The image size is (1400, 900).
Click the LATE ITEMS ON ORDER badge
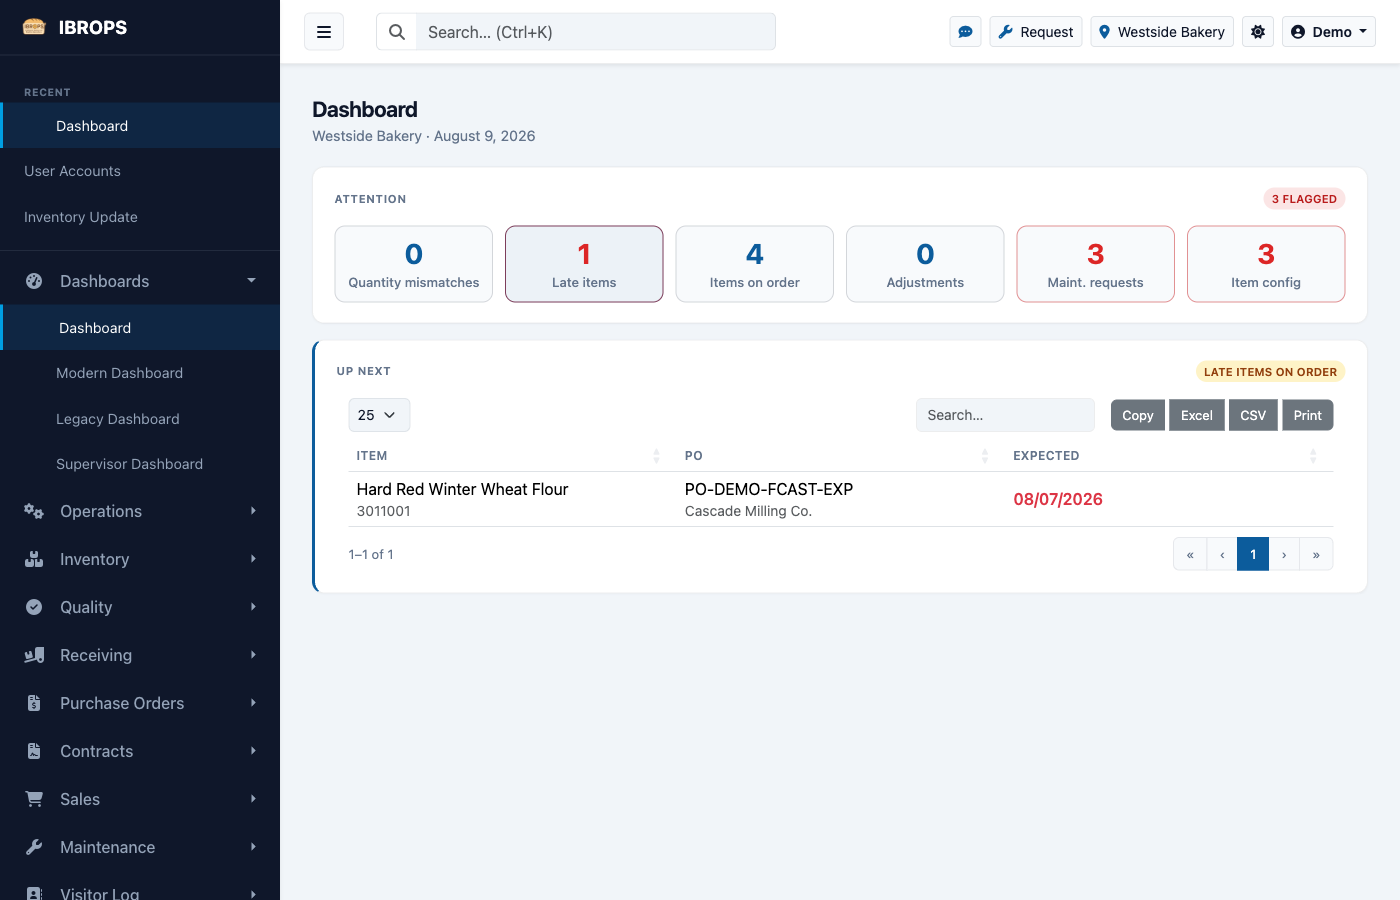1270,372
